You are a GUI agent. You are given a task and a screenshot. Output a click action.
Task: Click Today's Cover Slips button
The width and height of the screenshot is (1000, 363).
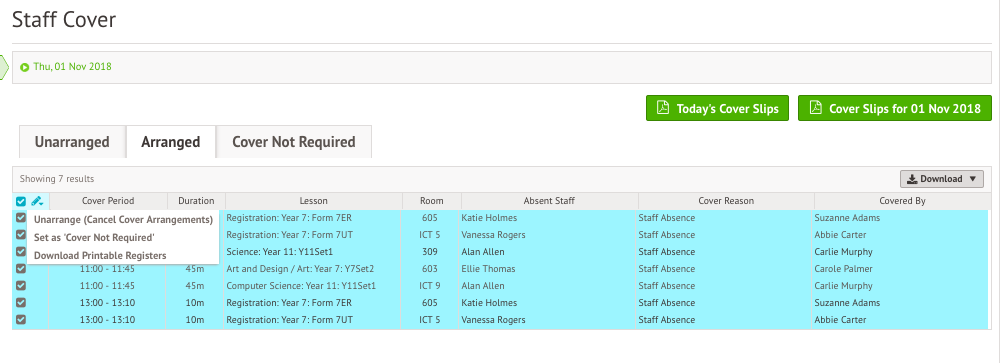[x=717, y=108]
